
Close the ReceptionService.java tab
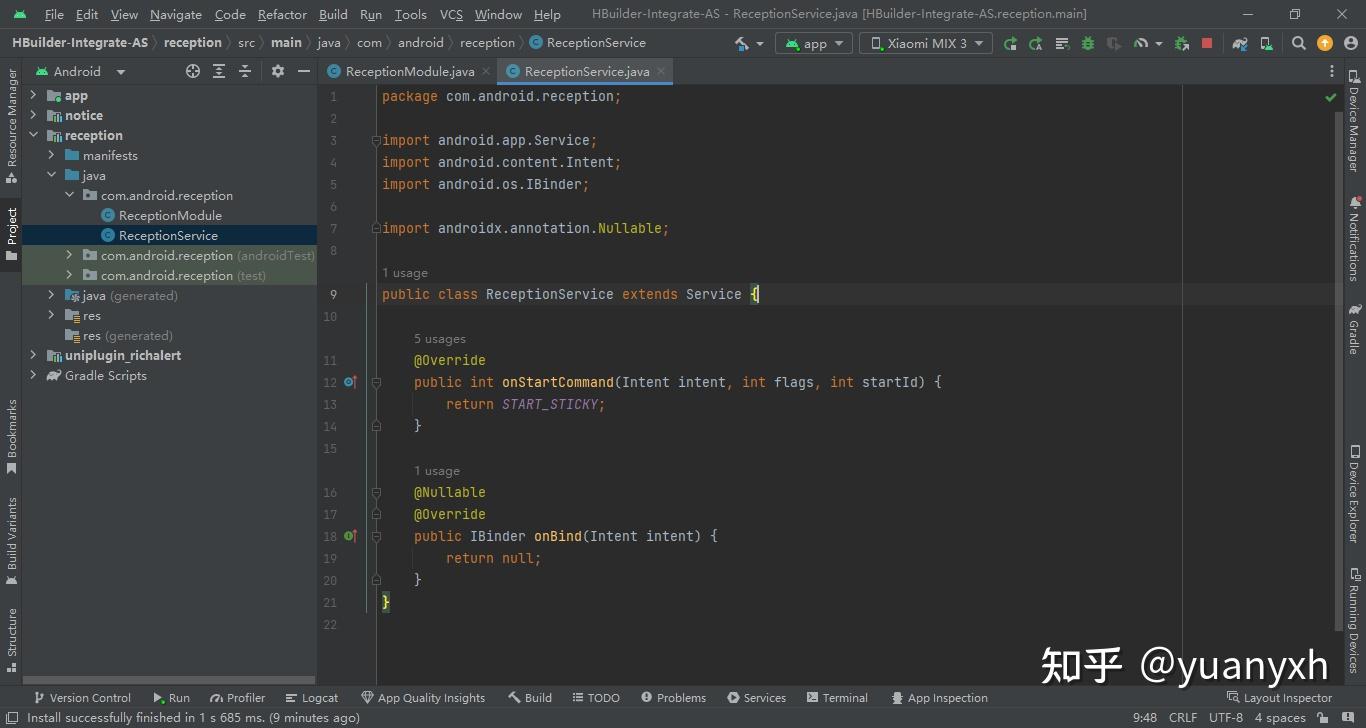click(x=661, y=71)
